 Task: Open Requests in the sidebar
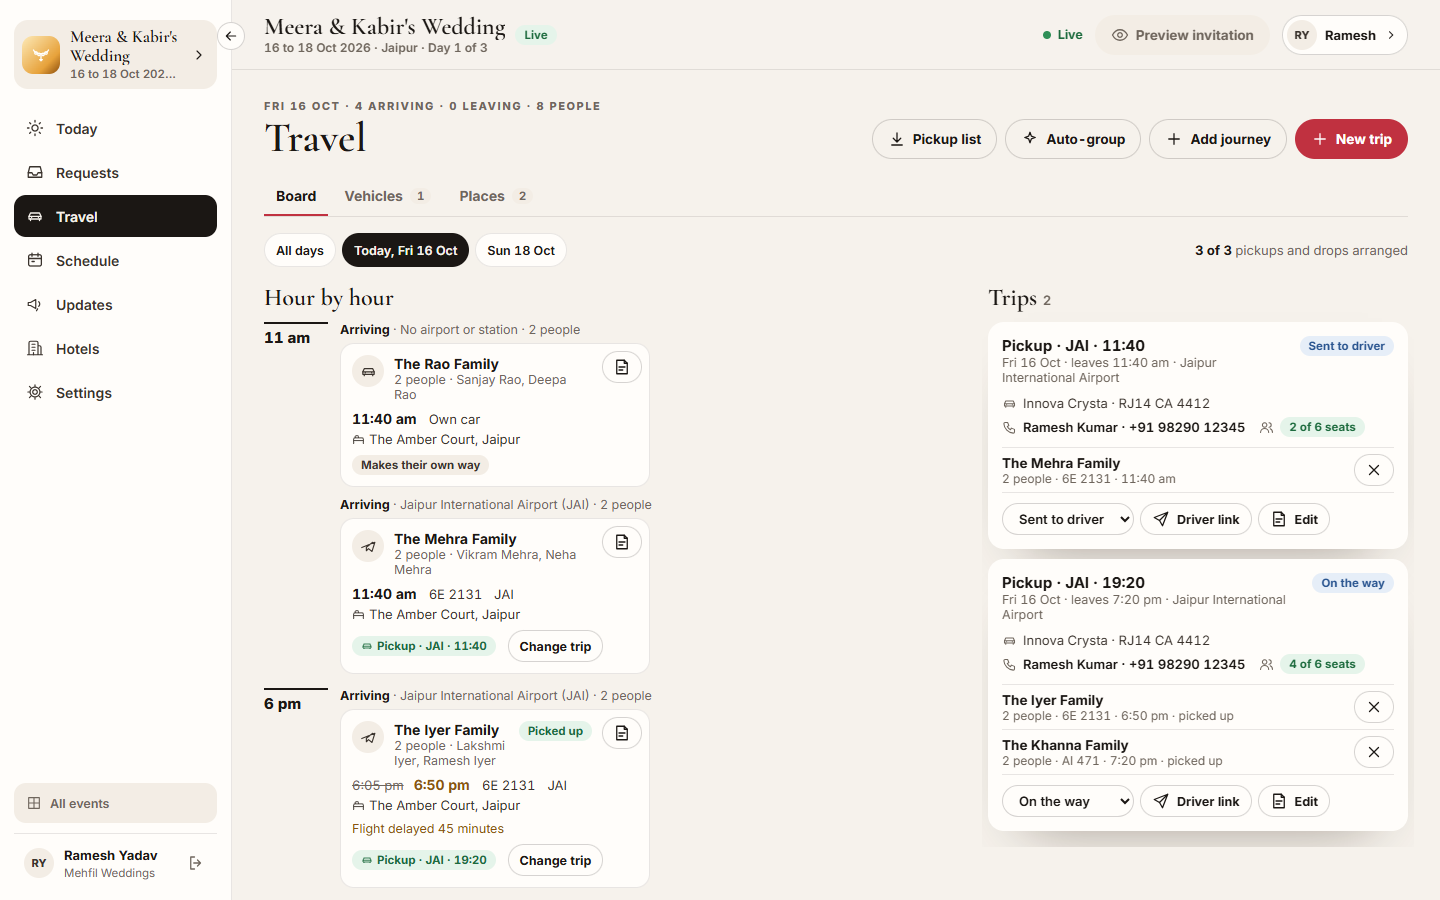(x=115, y=173)
